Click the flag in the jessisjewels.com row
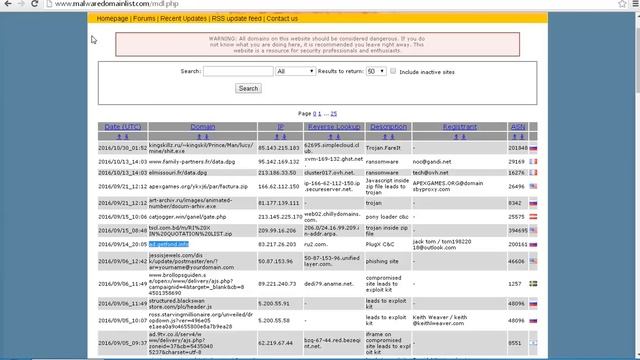Image resolution: width=640 pixels, height=360 pixels. coord(533,261)
